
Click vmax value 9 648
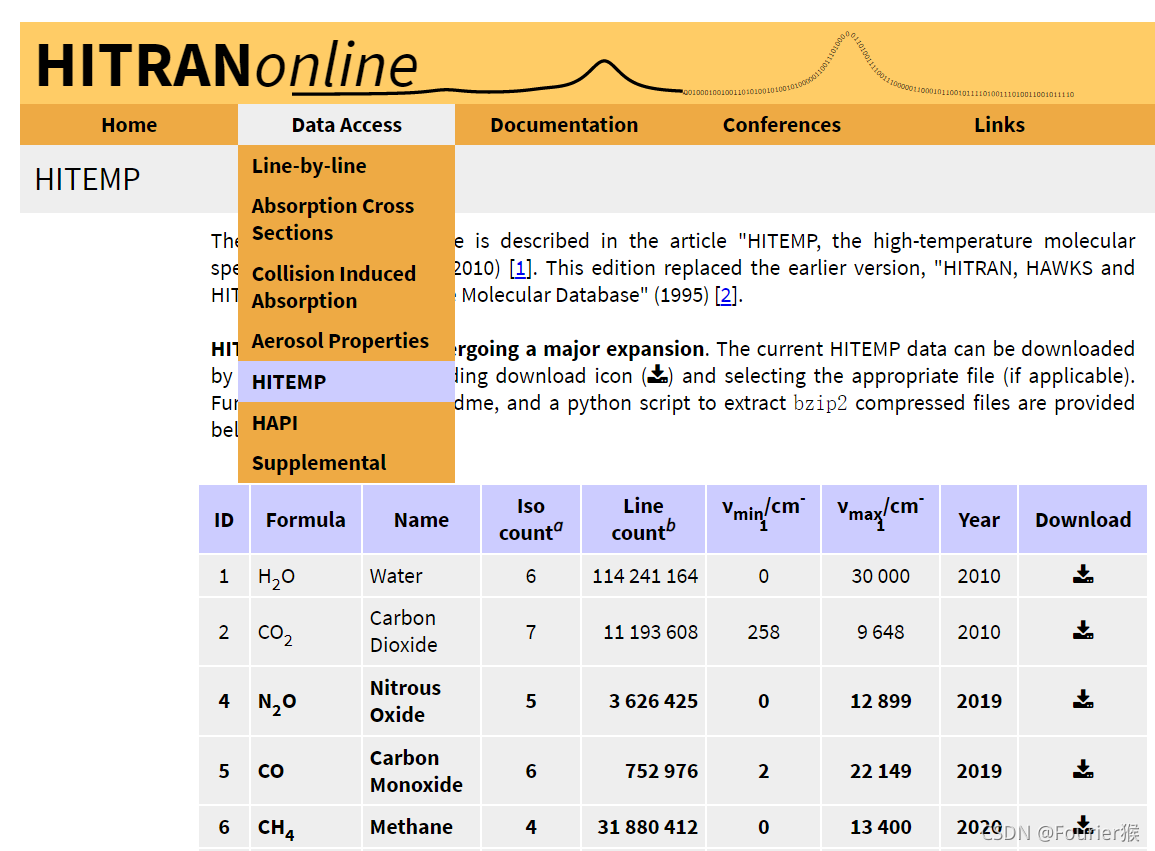[x=880, y=632]
